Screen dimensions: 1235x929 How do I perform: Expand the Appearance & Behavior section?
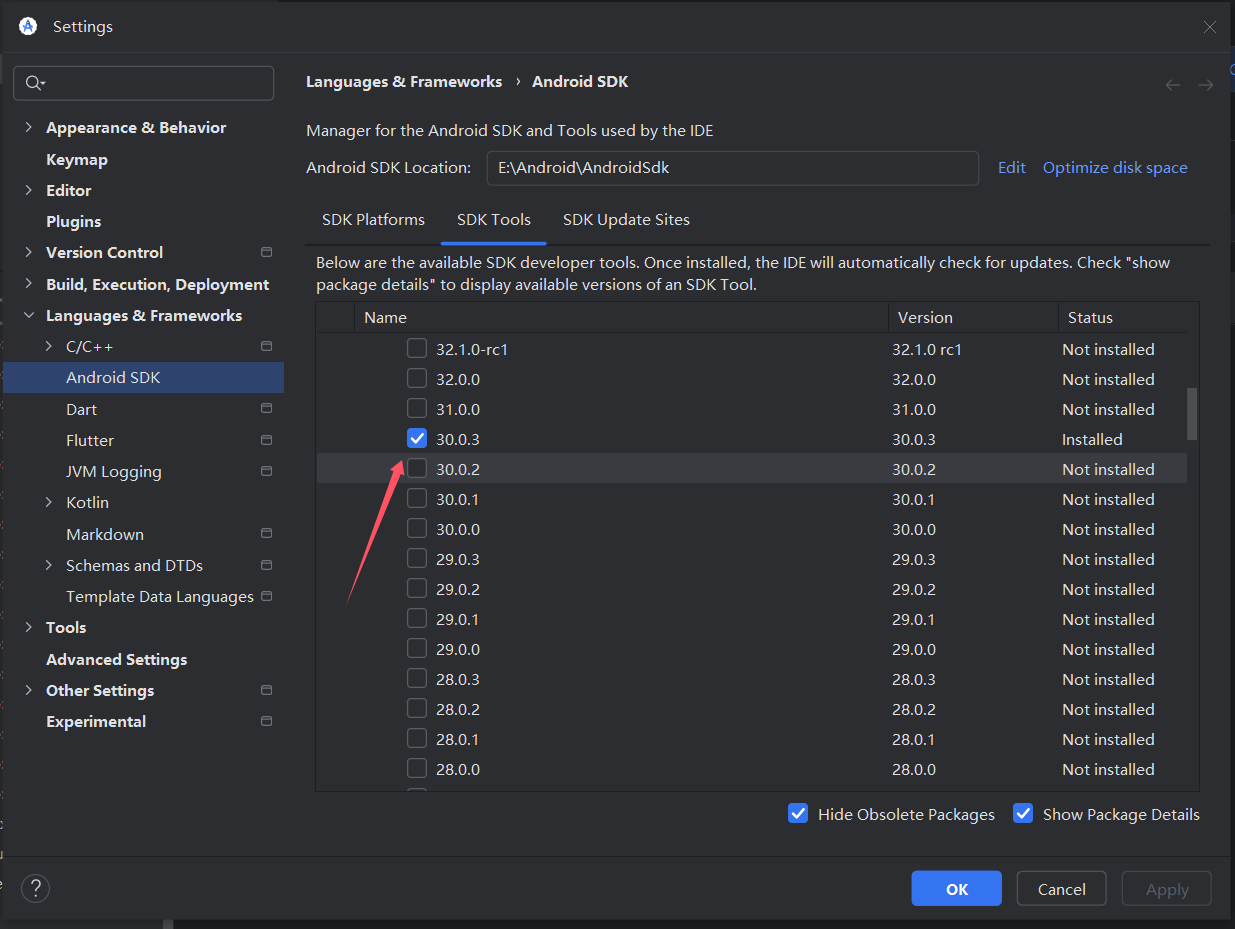[27, 128]
